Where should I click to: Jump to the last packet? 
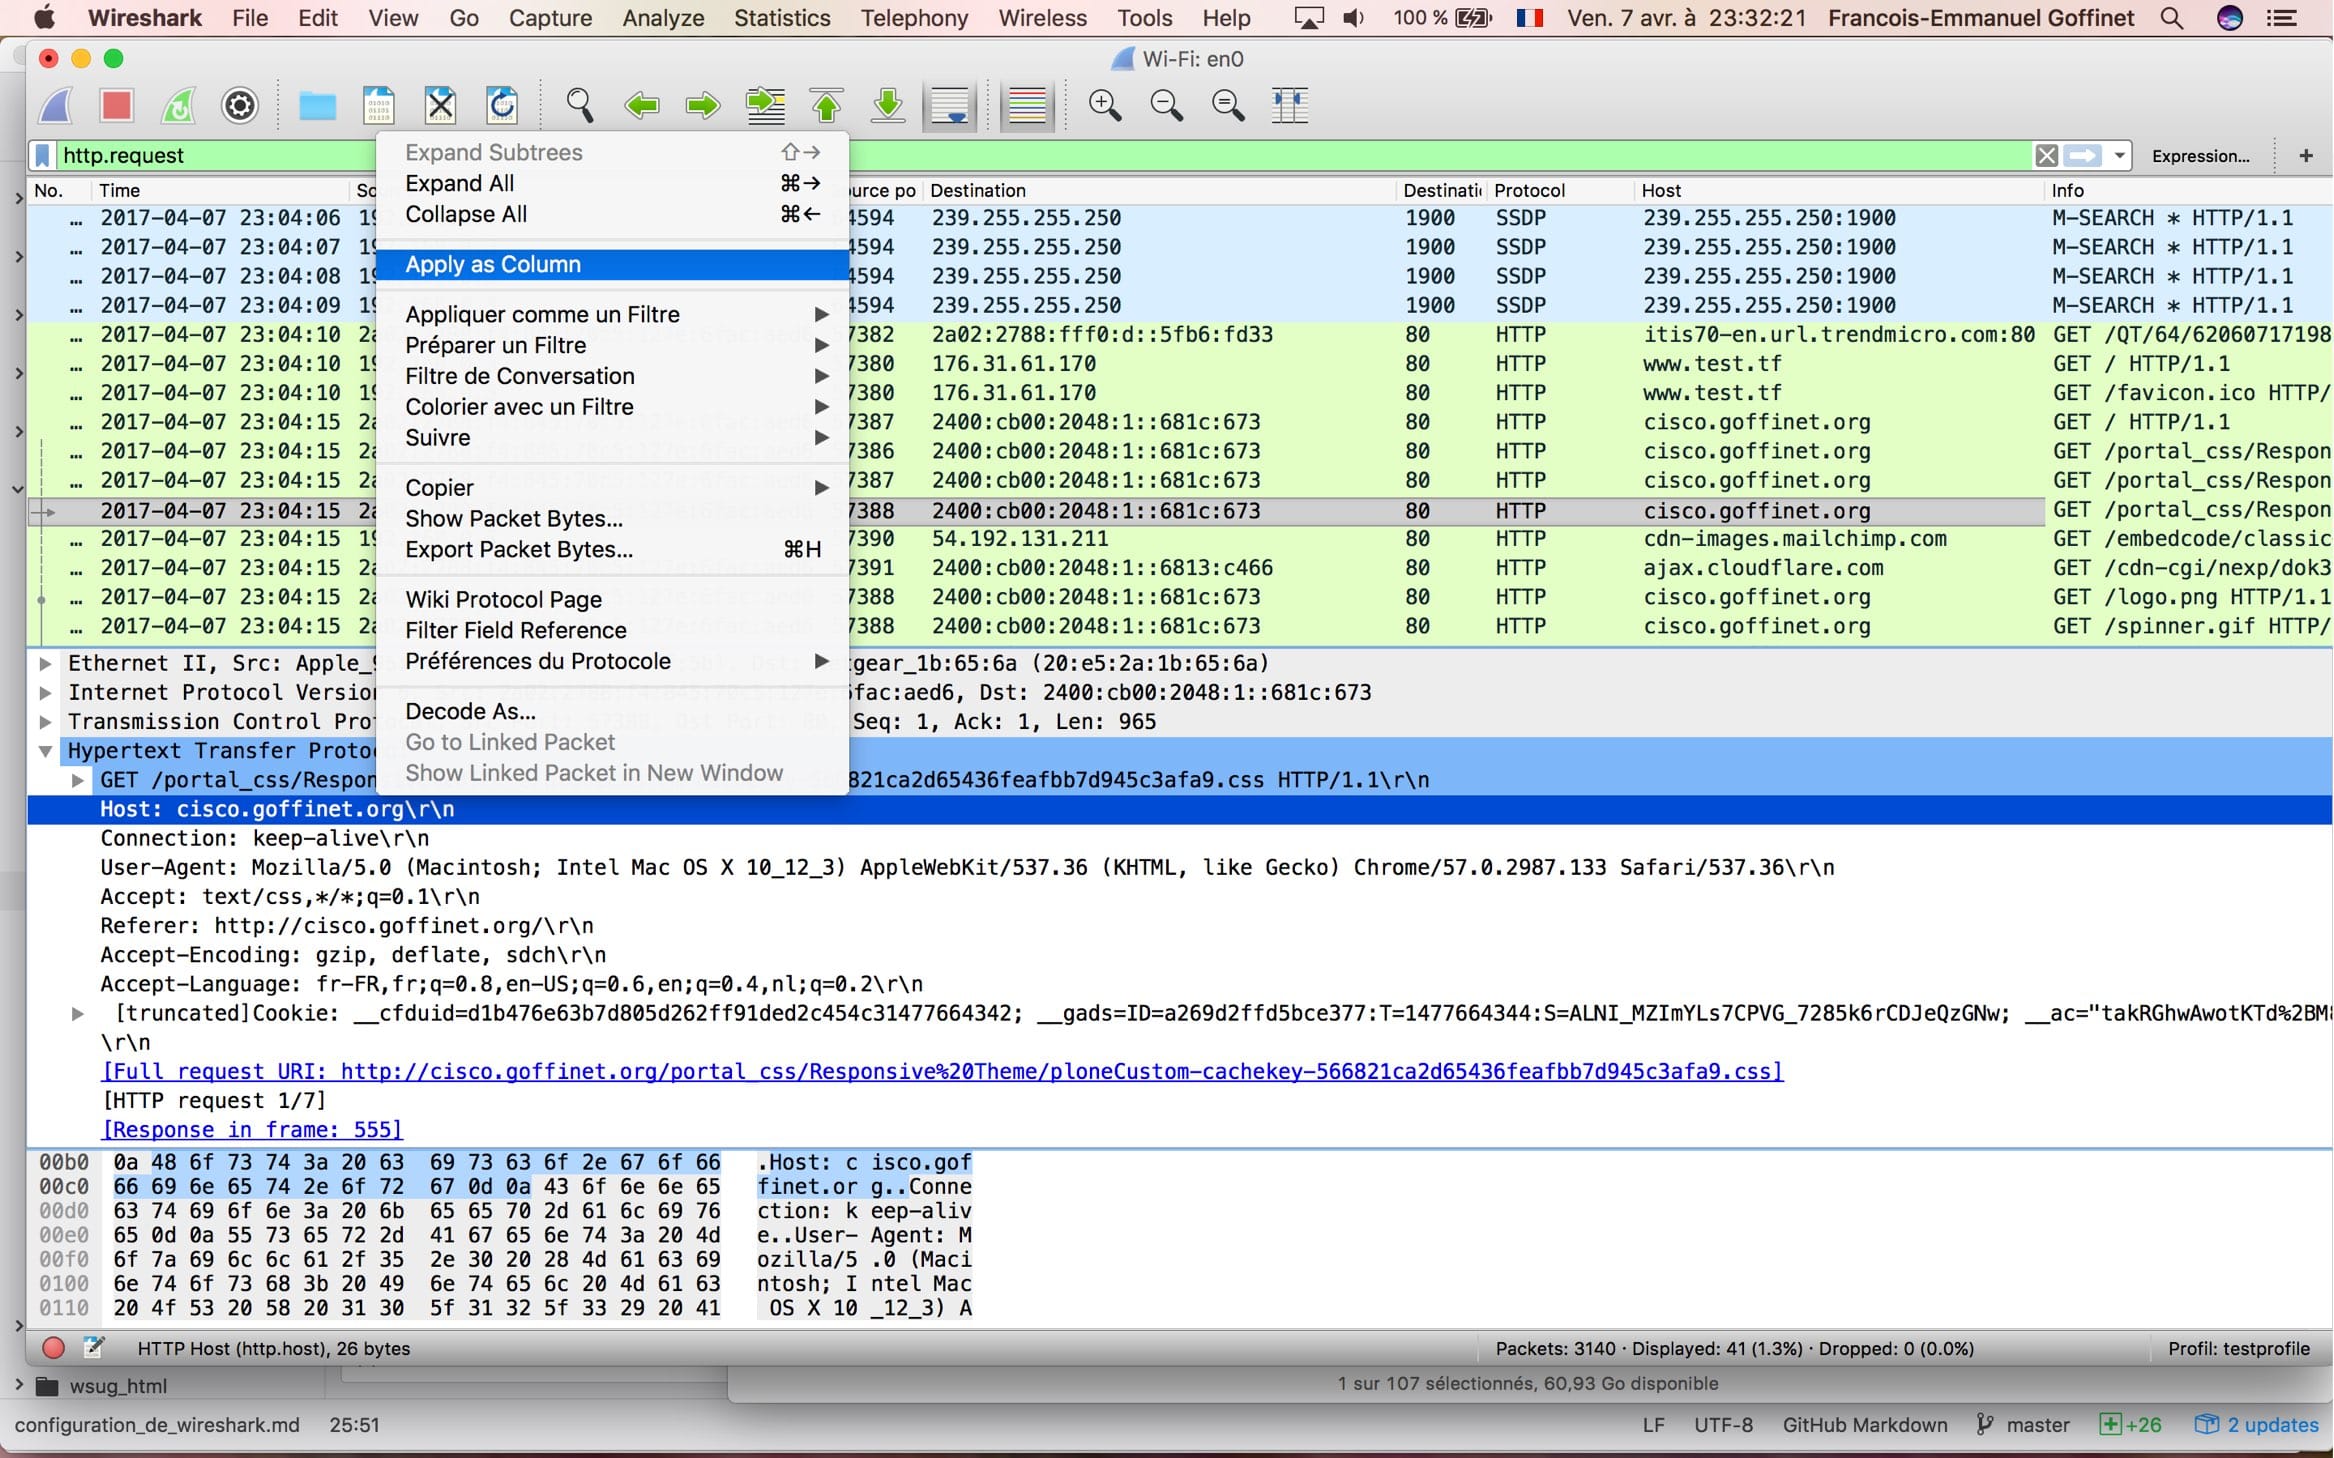888,105
